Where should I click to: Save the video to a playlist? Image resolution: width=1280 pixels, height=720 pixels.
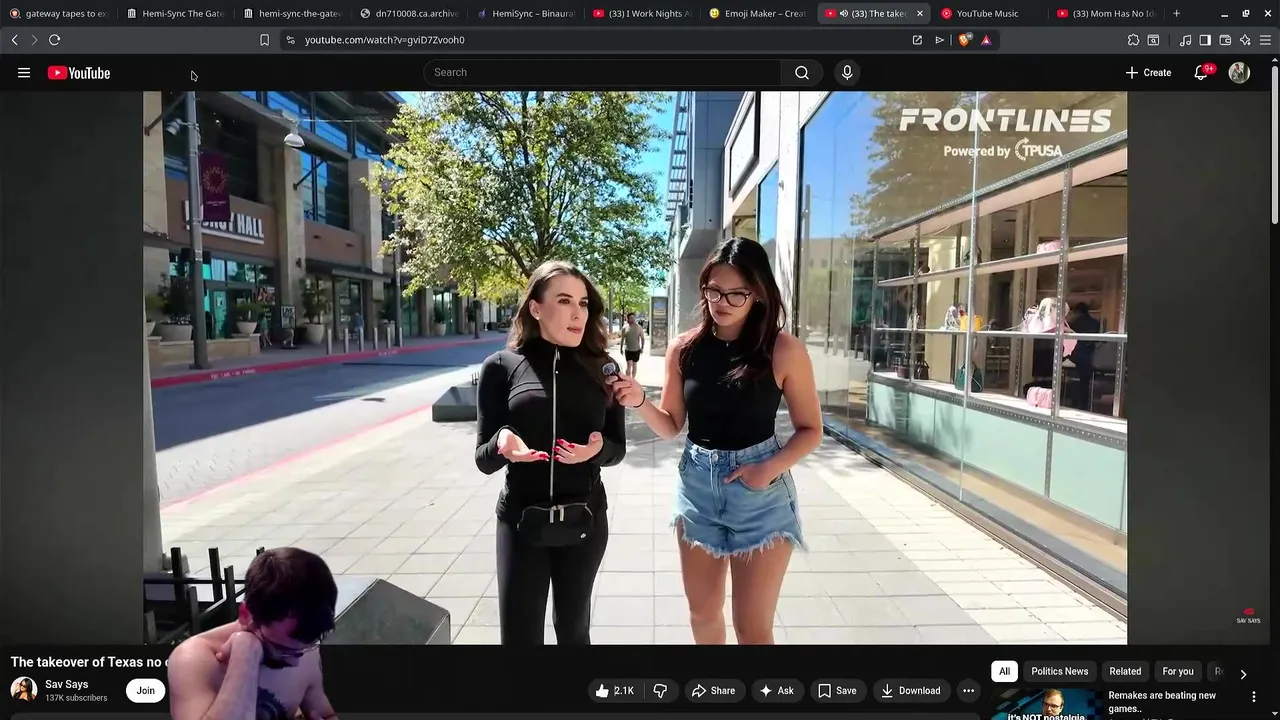coord(837,690)
